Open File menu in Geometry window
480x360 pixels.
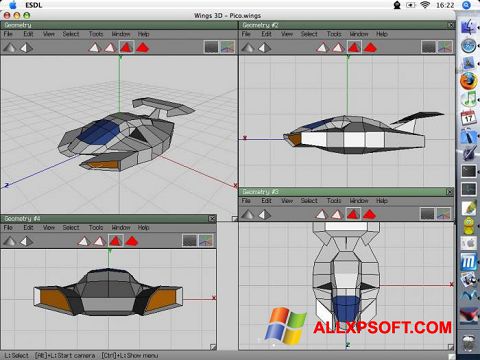[x=8, y=34]
